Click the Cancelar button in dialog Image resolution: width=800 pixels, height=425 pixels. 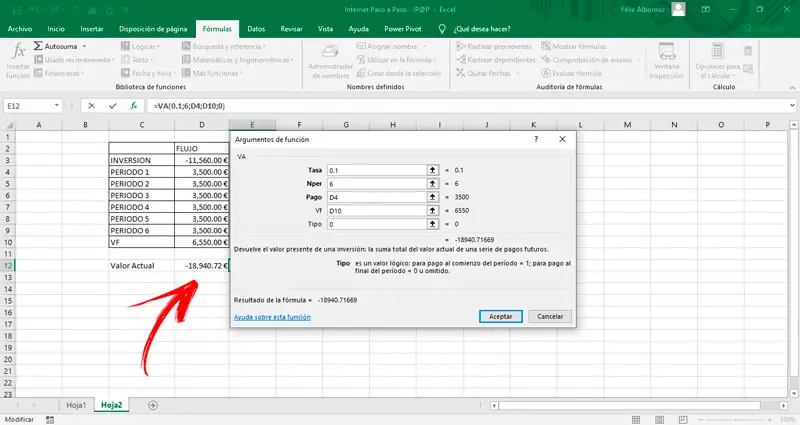(x=550, y=316)
